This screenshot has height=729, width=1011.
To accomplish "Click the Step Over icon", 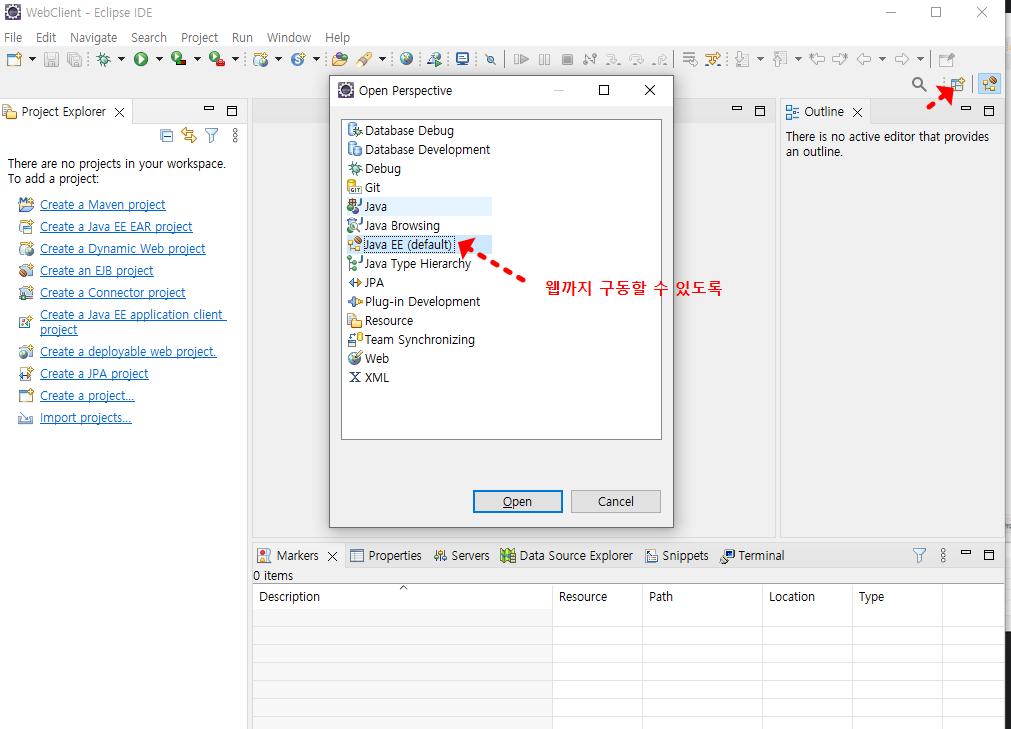I will [636, 59].
